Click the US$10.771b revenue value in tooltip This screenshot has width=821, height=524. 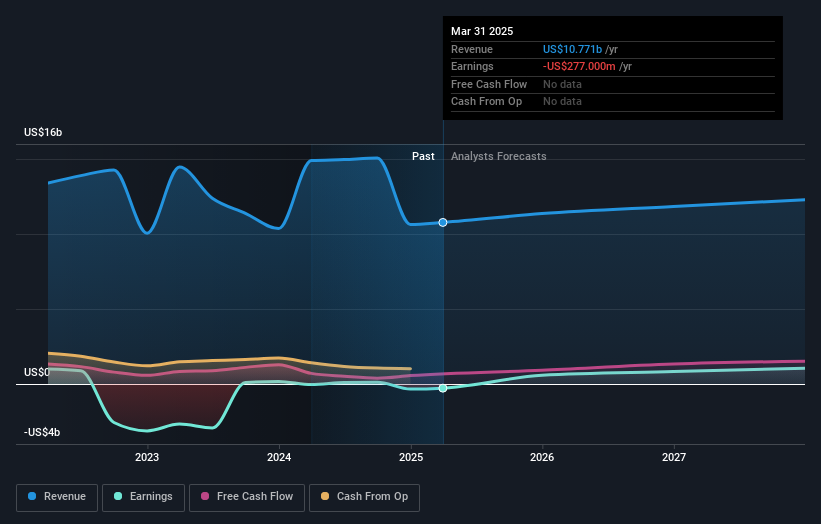572,49
